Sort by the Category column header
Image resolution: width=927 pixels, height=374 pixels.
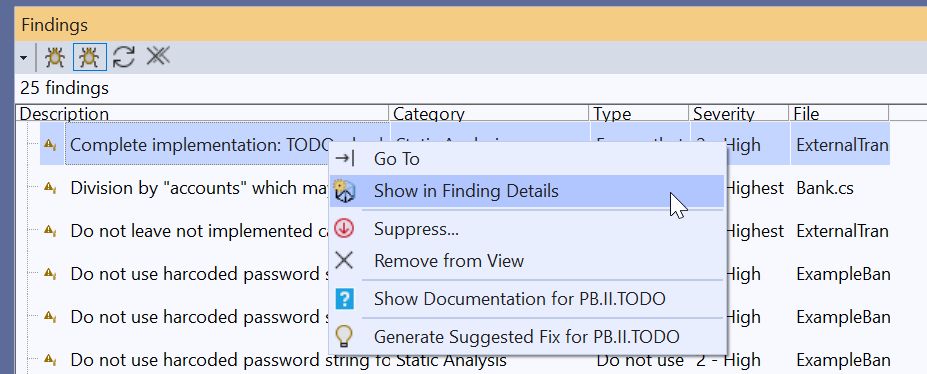tap(489, 113)
